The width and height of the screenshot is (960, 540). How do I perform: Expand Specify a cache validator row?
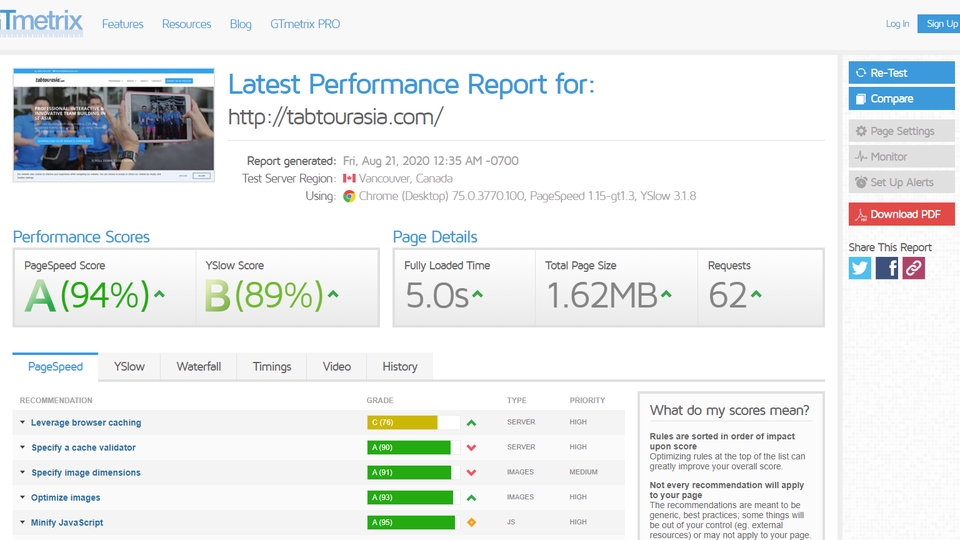tap(83, 448)
